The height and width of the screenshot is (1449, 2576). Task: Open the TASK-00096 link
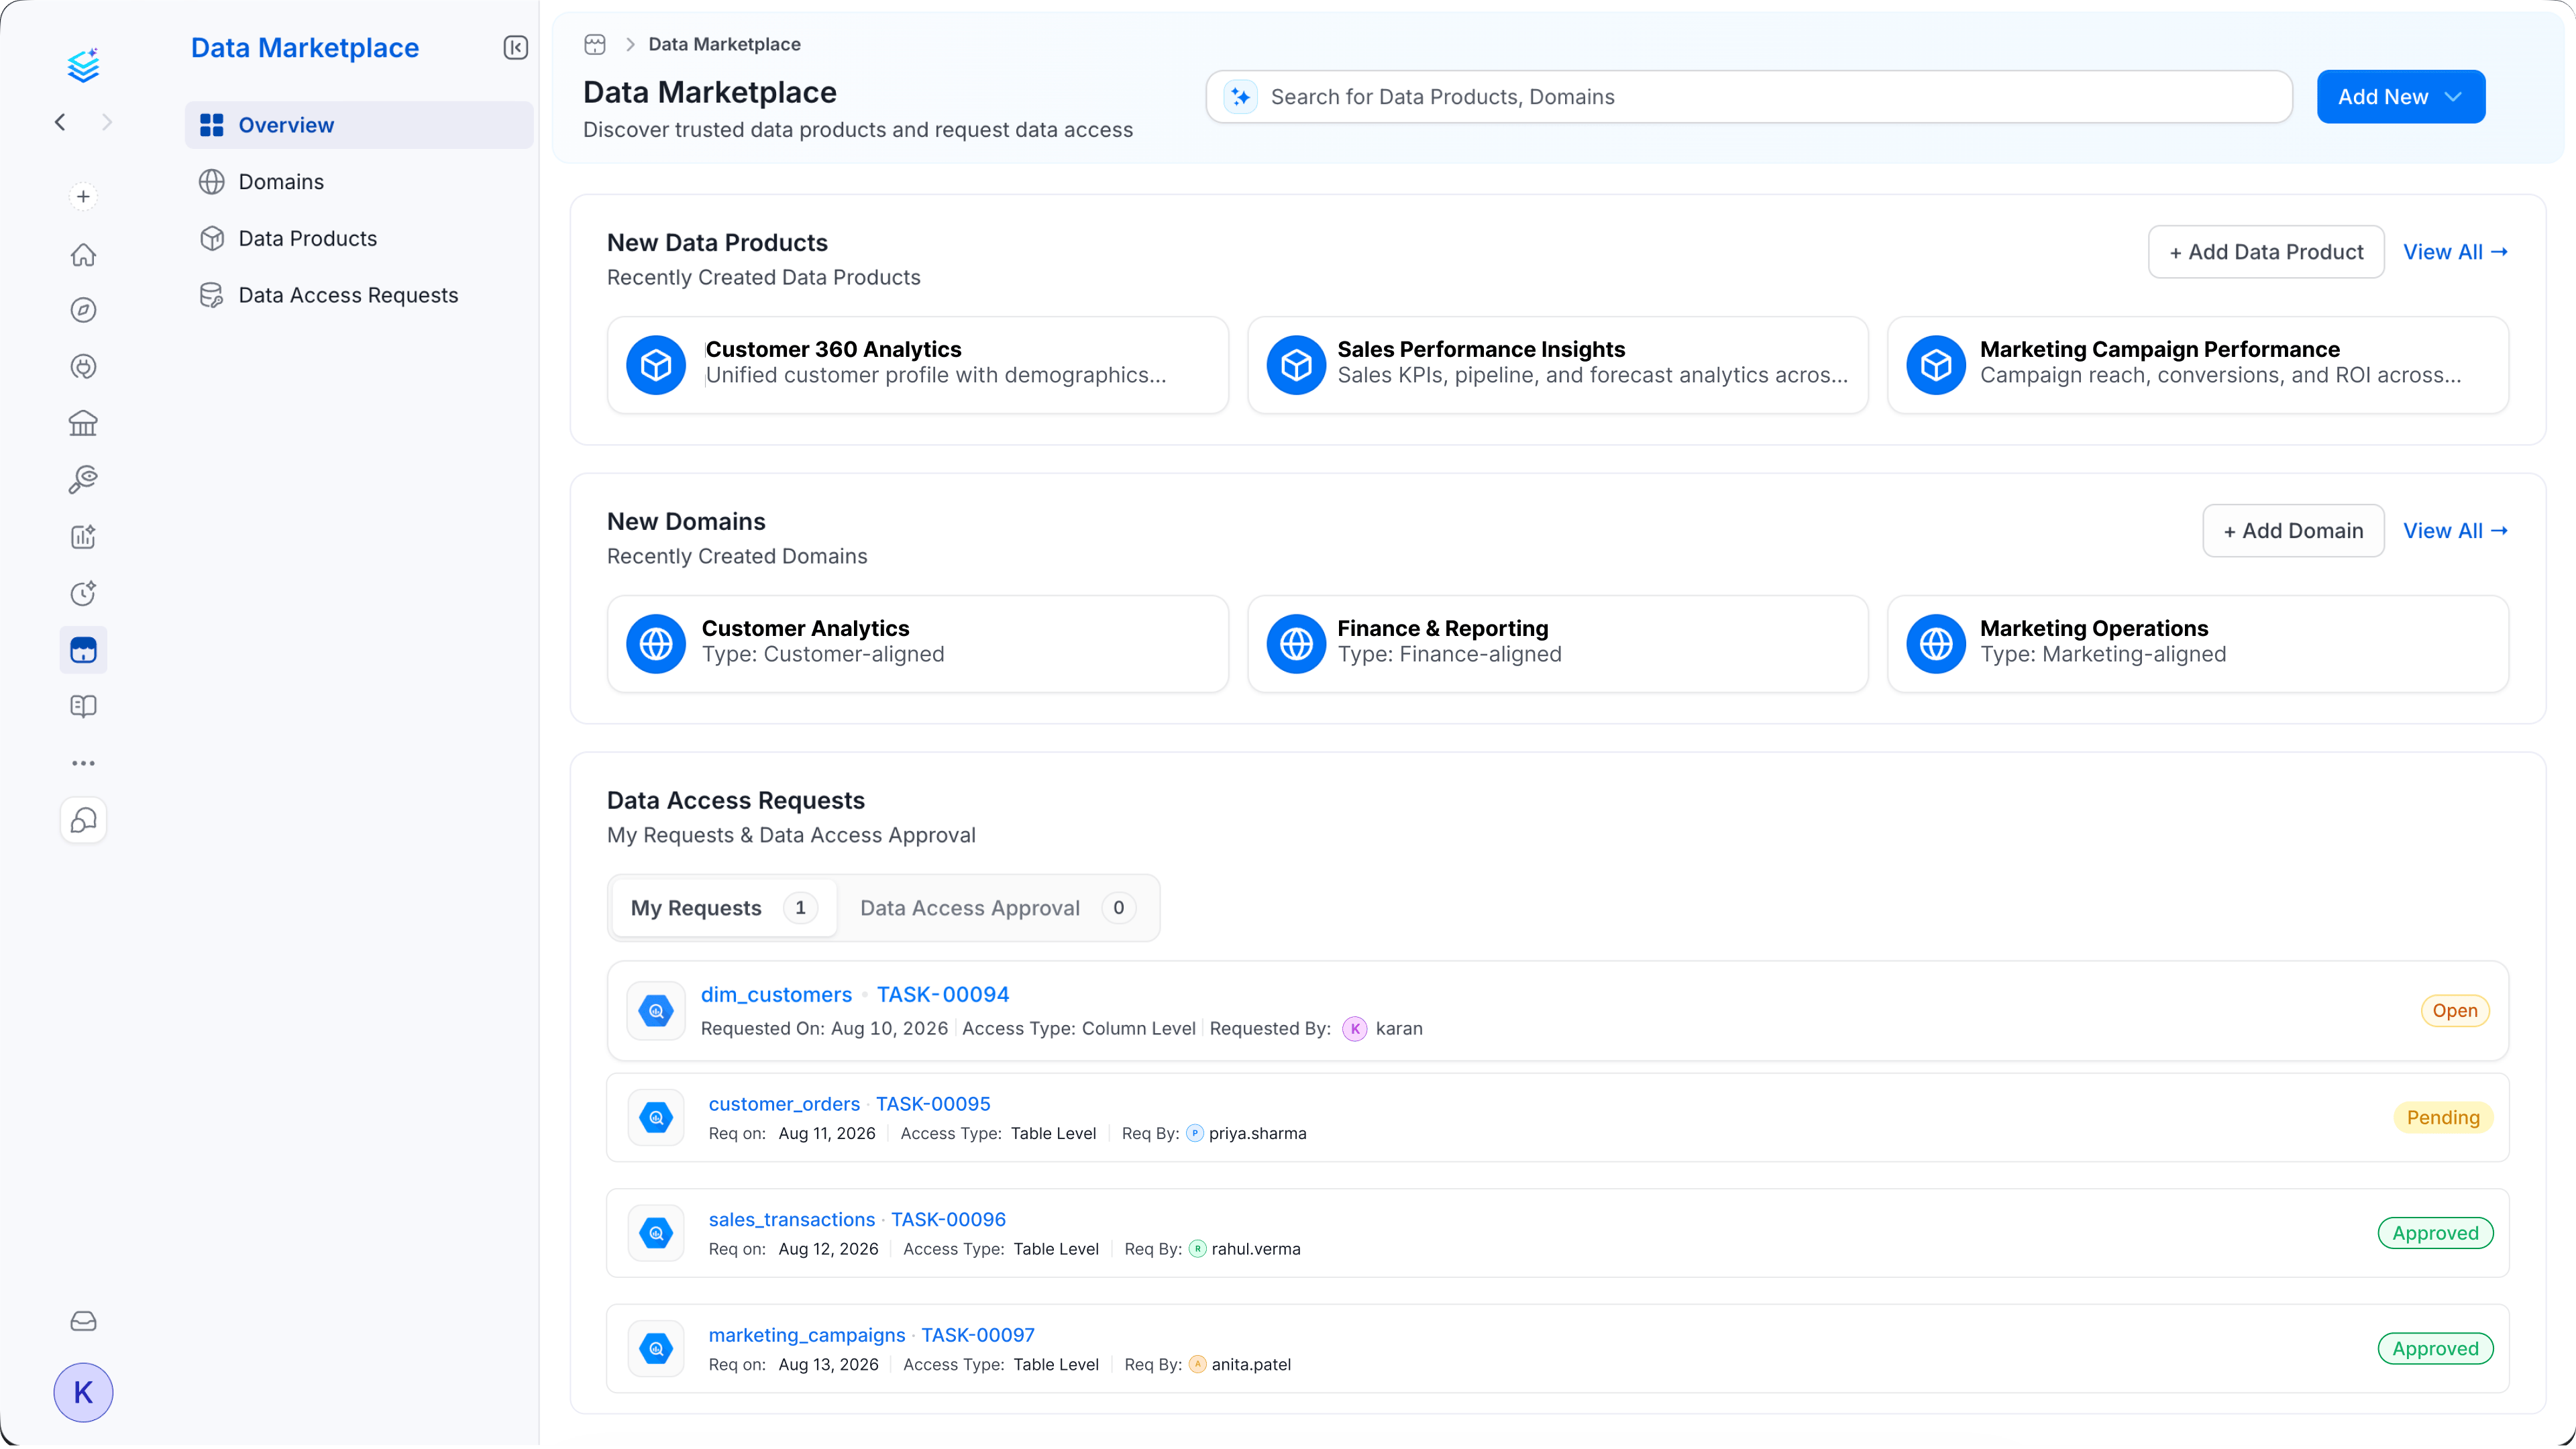coord(948,1219)
